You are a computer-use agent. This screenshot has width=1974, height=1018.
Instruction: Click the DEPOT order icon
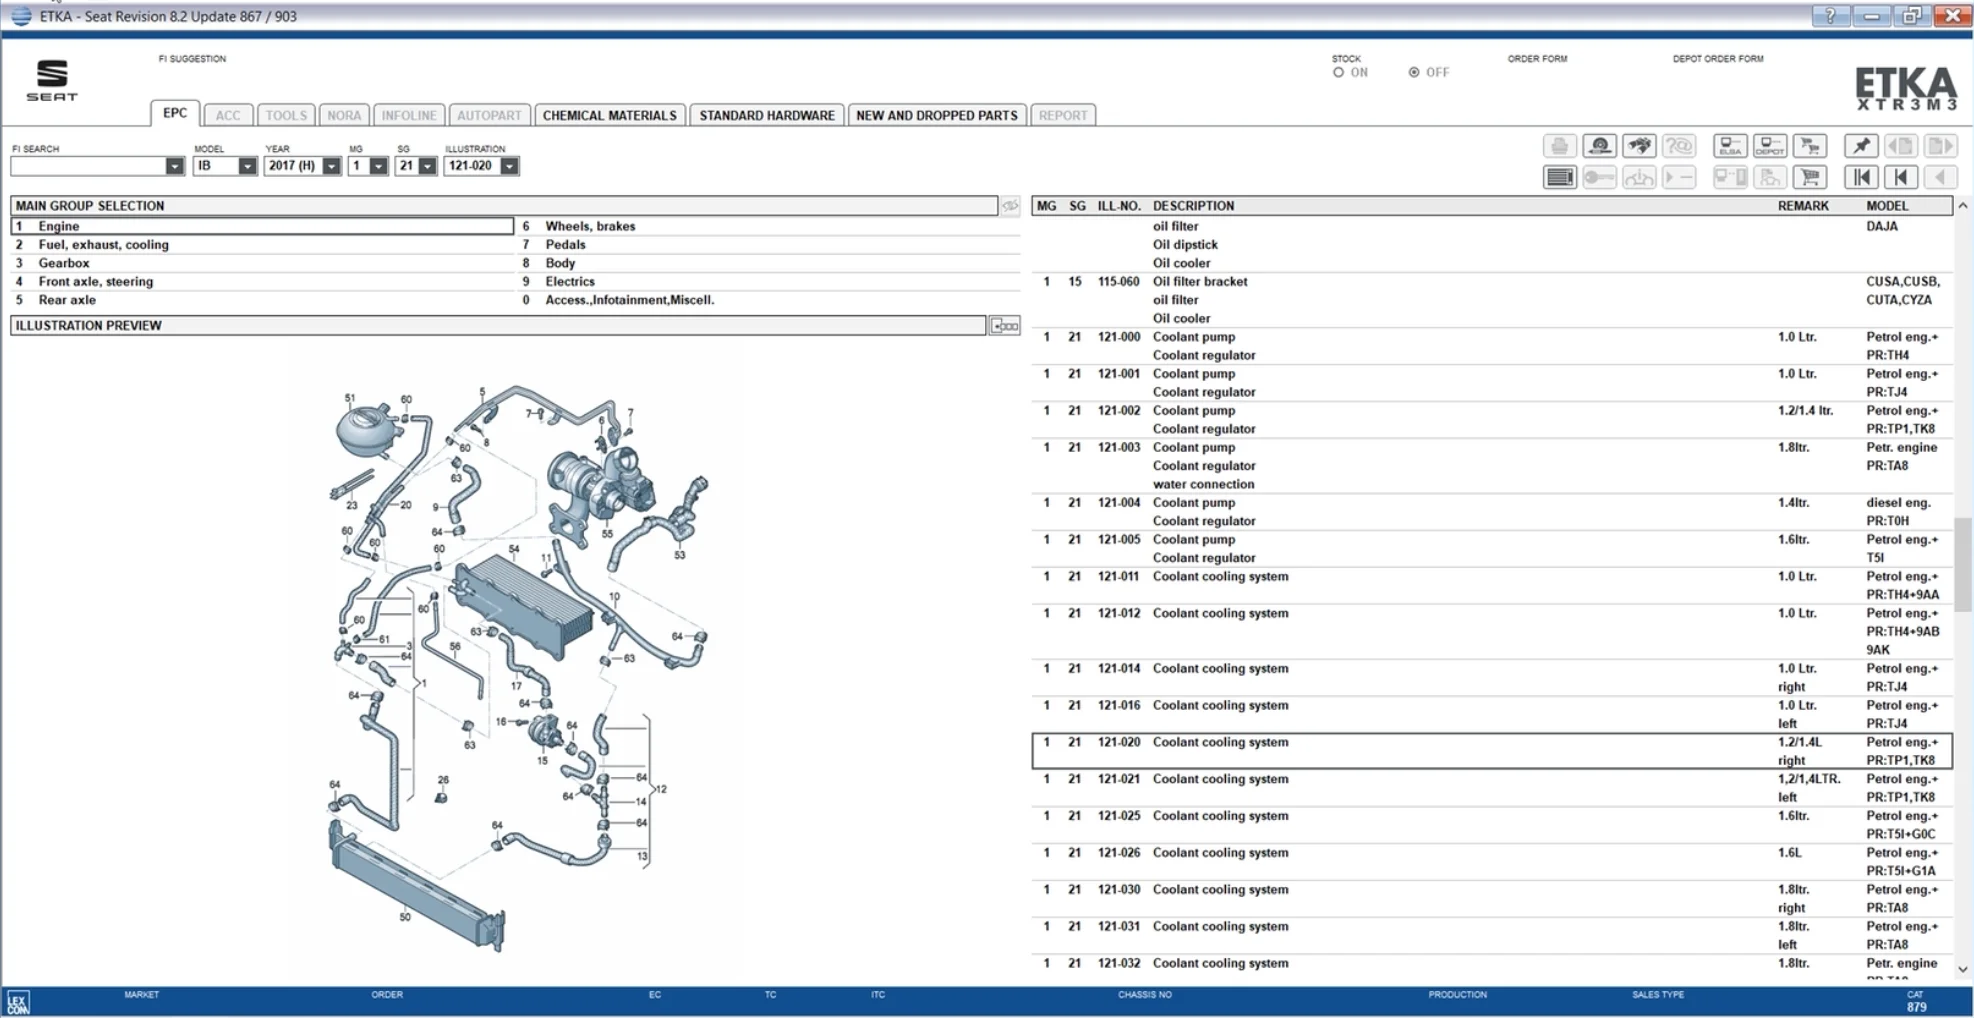(1770, 146)
